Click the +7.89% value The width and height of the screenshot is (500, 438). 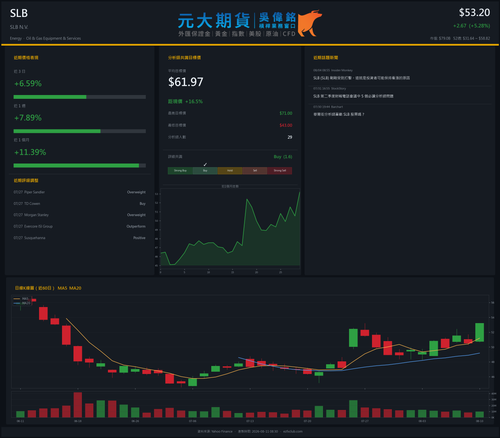28,118
